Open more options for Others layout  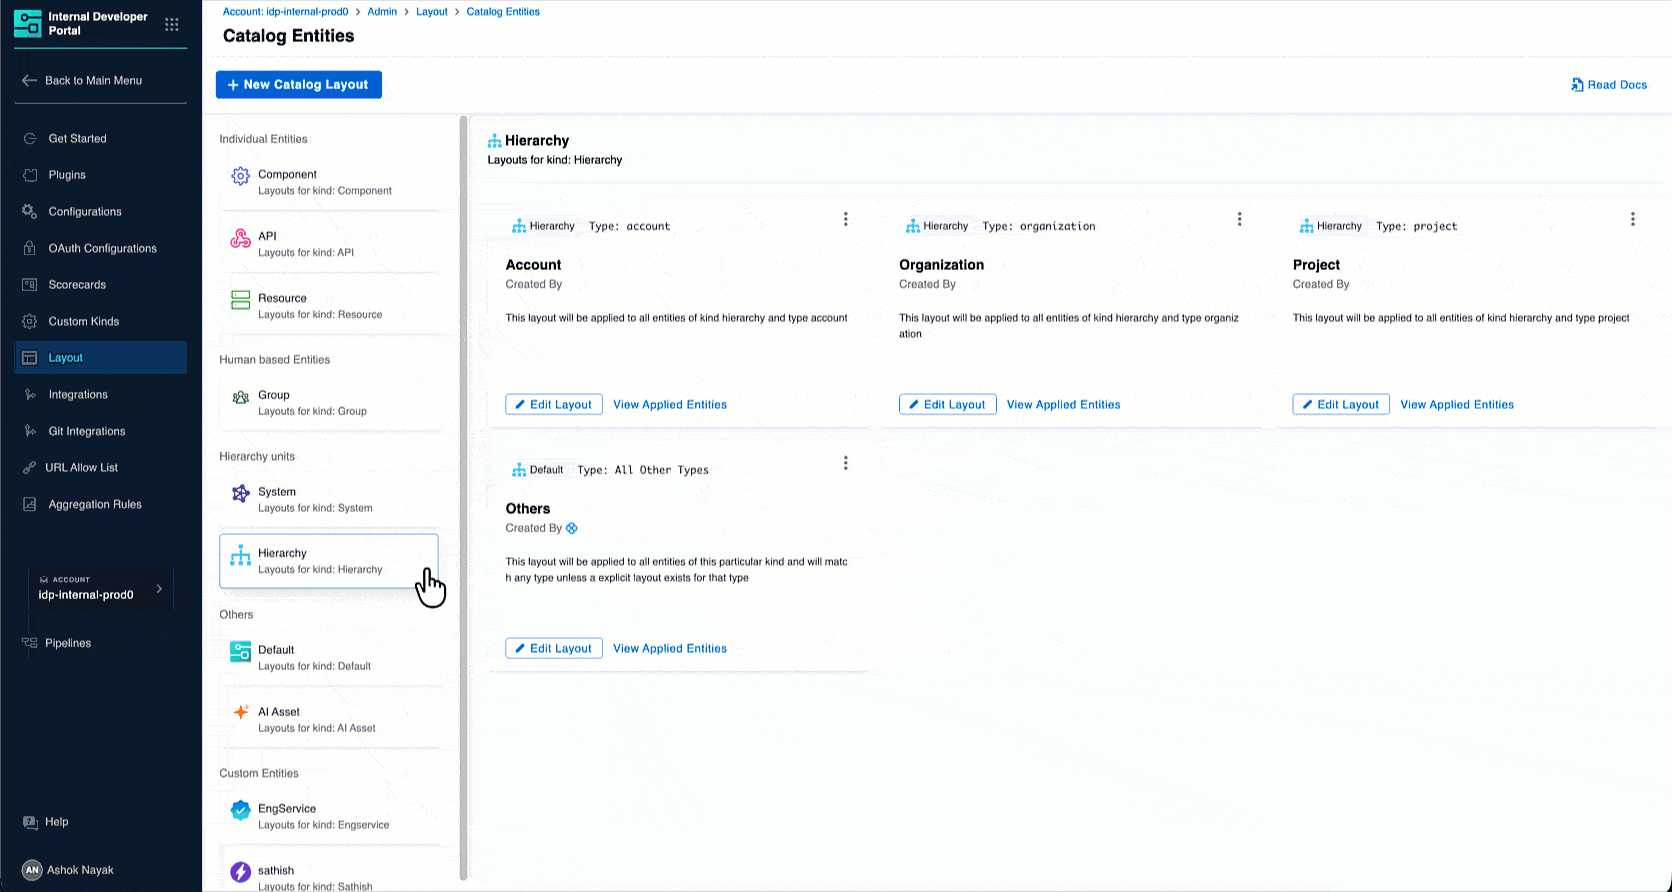(846, 463)
